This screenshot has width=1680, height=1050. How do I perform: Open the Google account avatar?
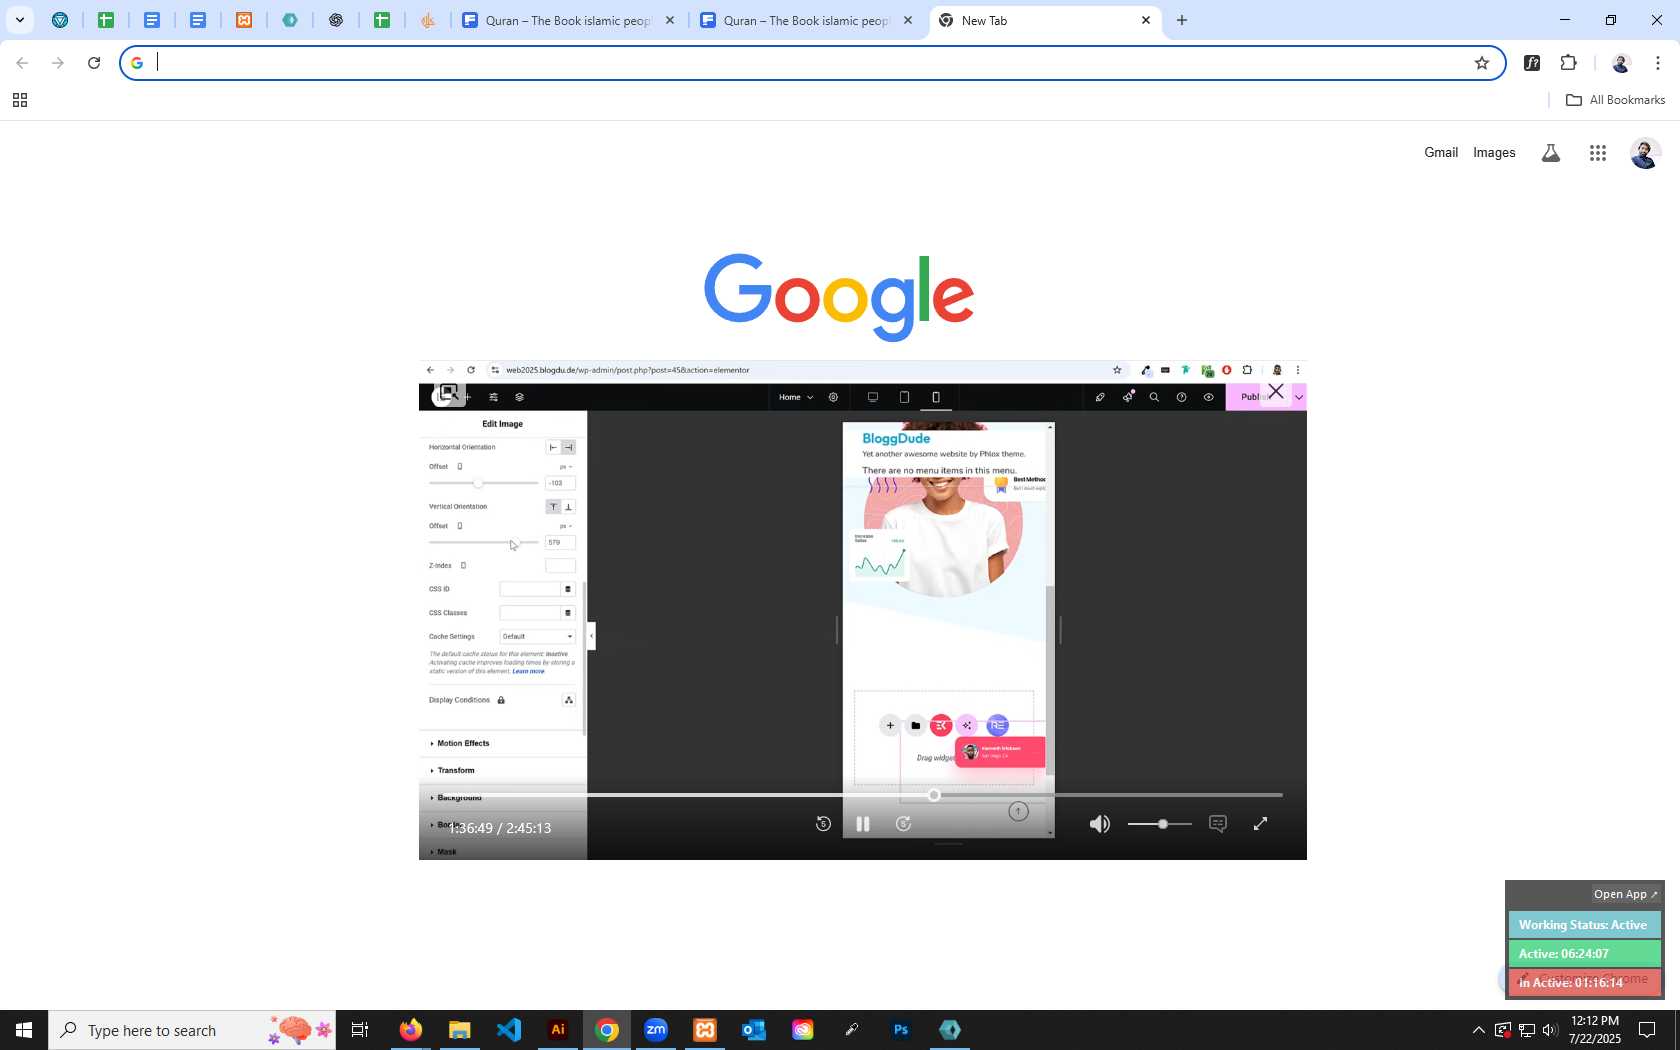click(1645, 153)
